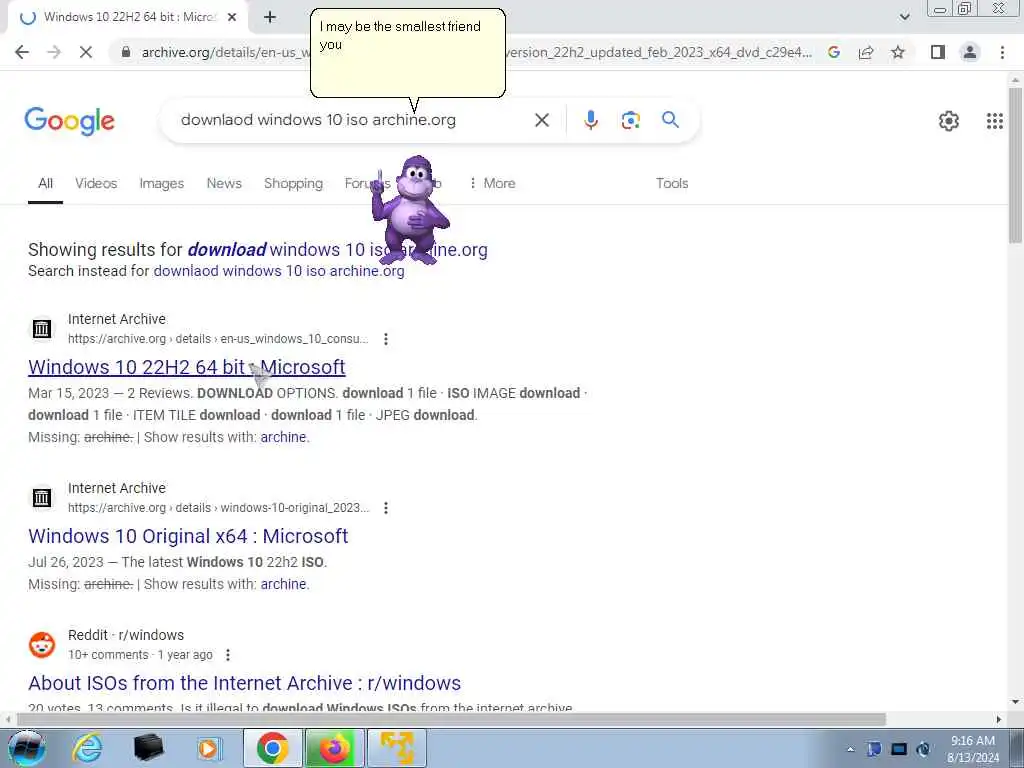Screen dimensions: 1024x768
Task: Open the Chrome side panel
Action: pos(938,52)
